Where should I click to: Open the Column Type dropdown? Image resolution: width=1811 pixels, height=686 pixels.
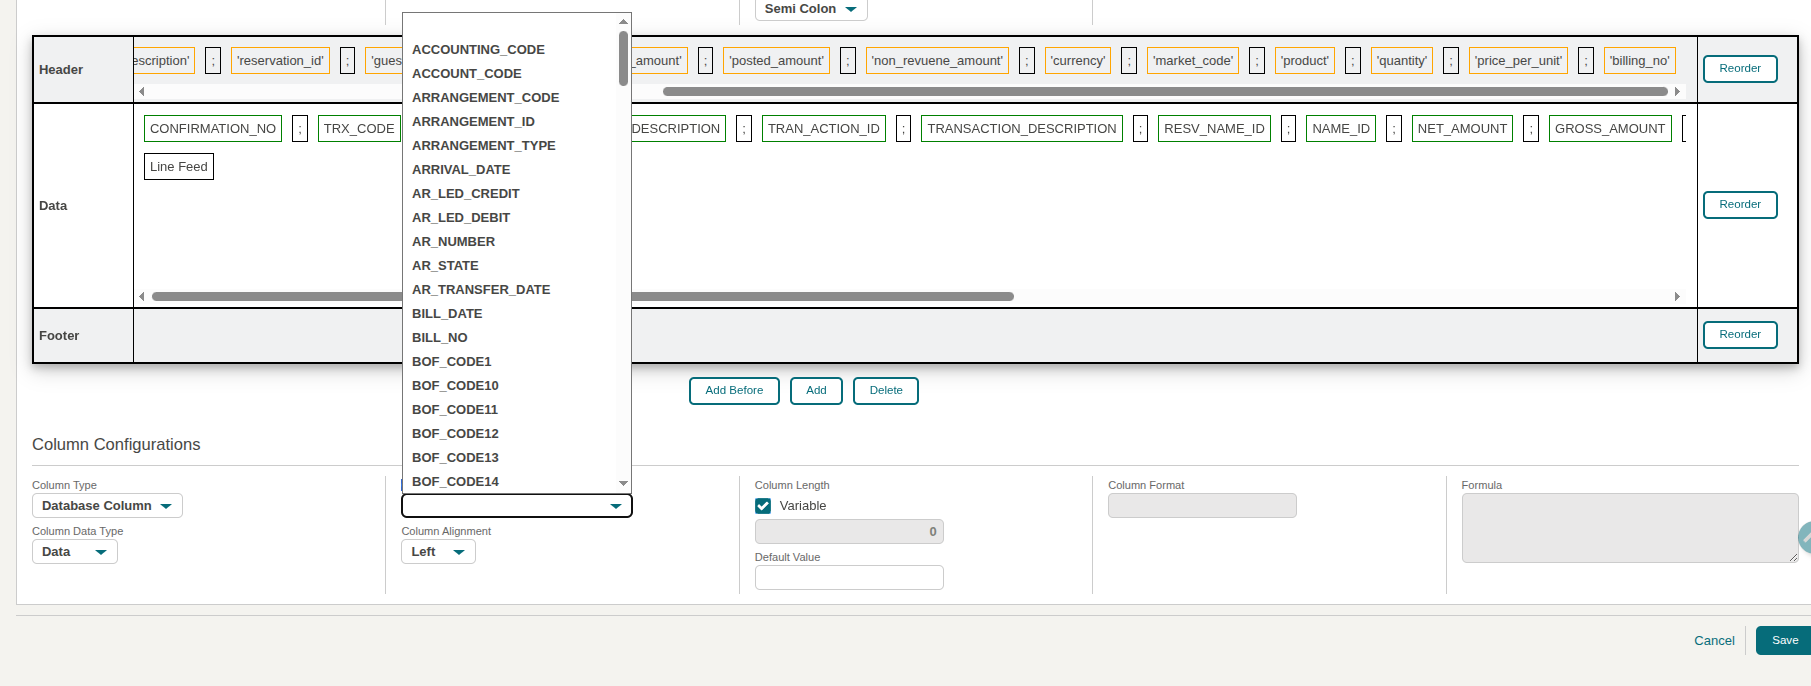[x=107, y=506]
